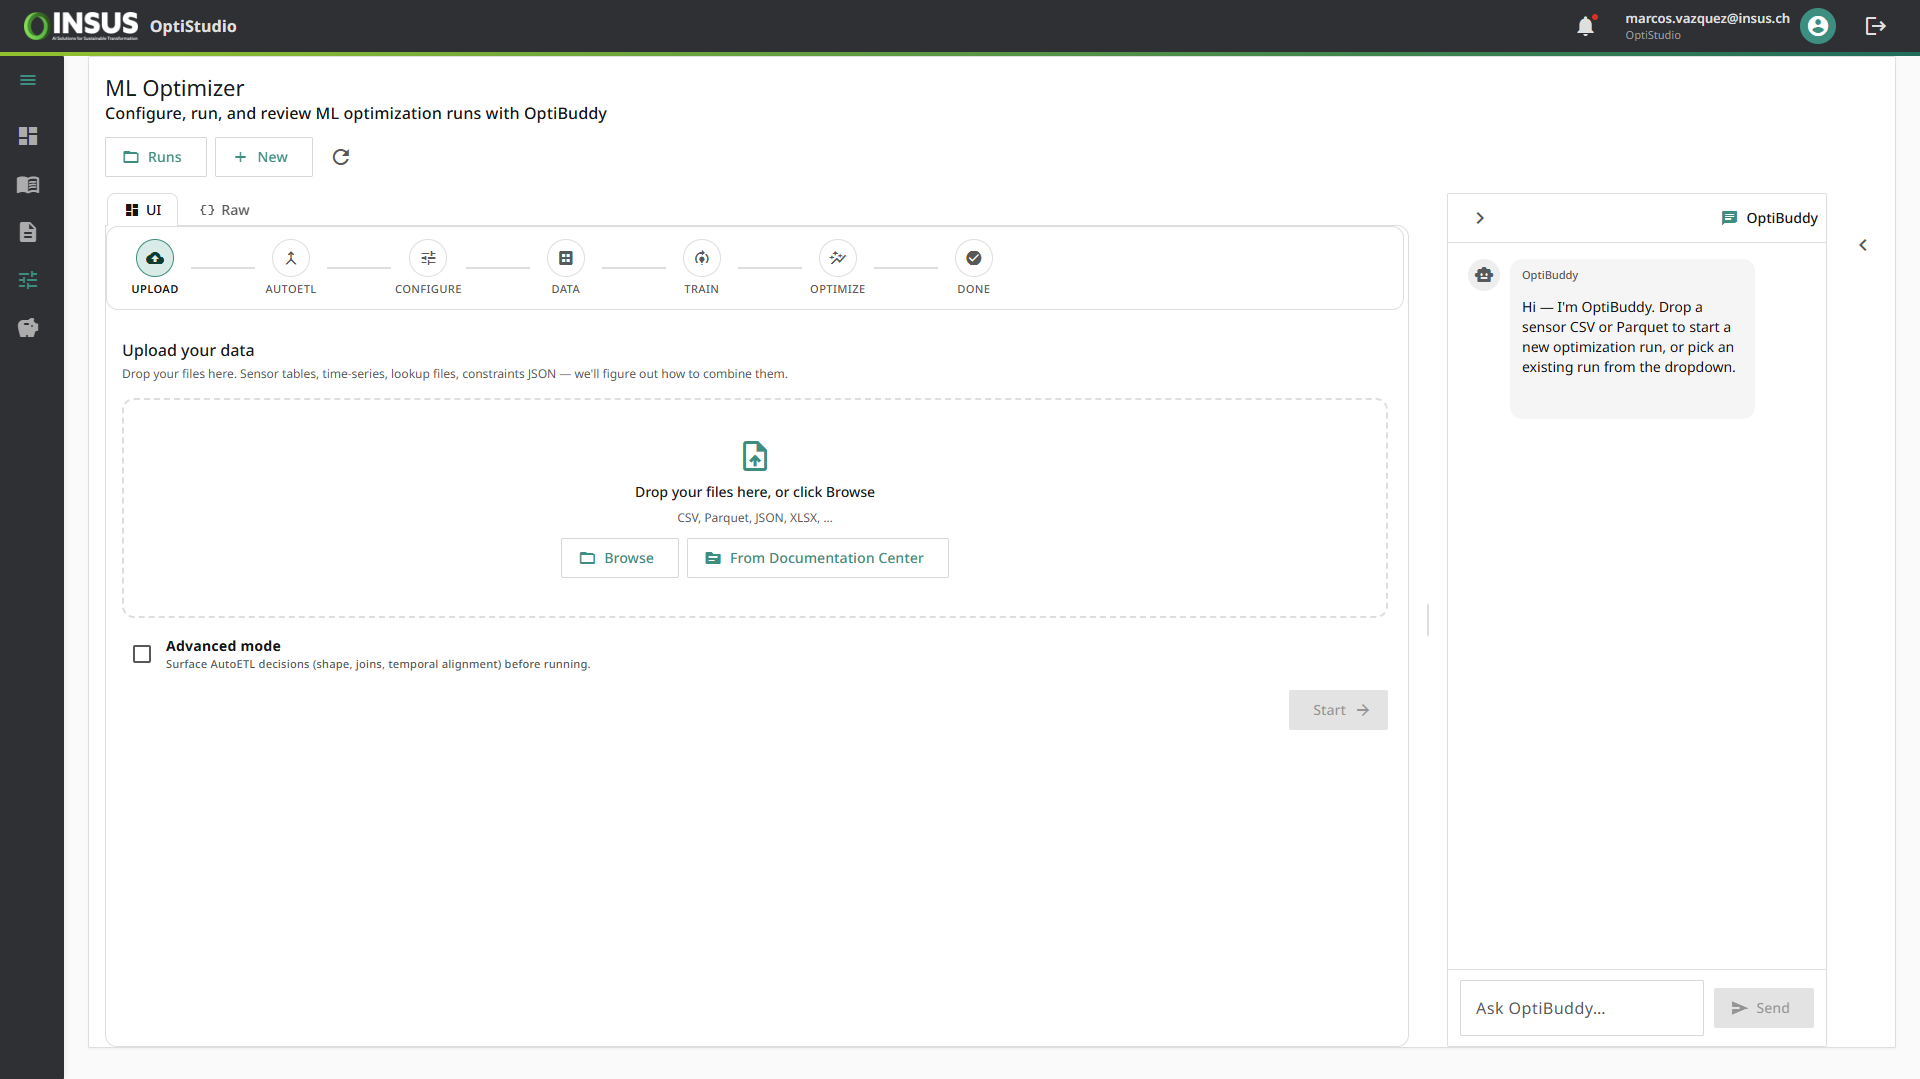Create a New run
Viewport: 1920px width, 1079px height.
(264, 157)
